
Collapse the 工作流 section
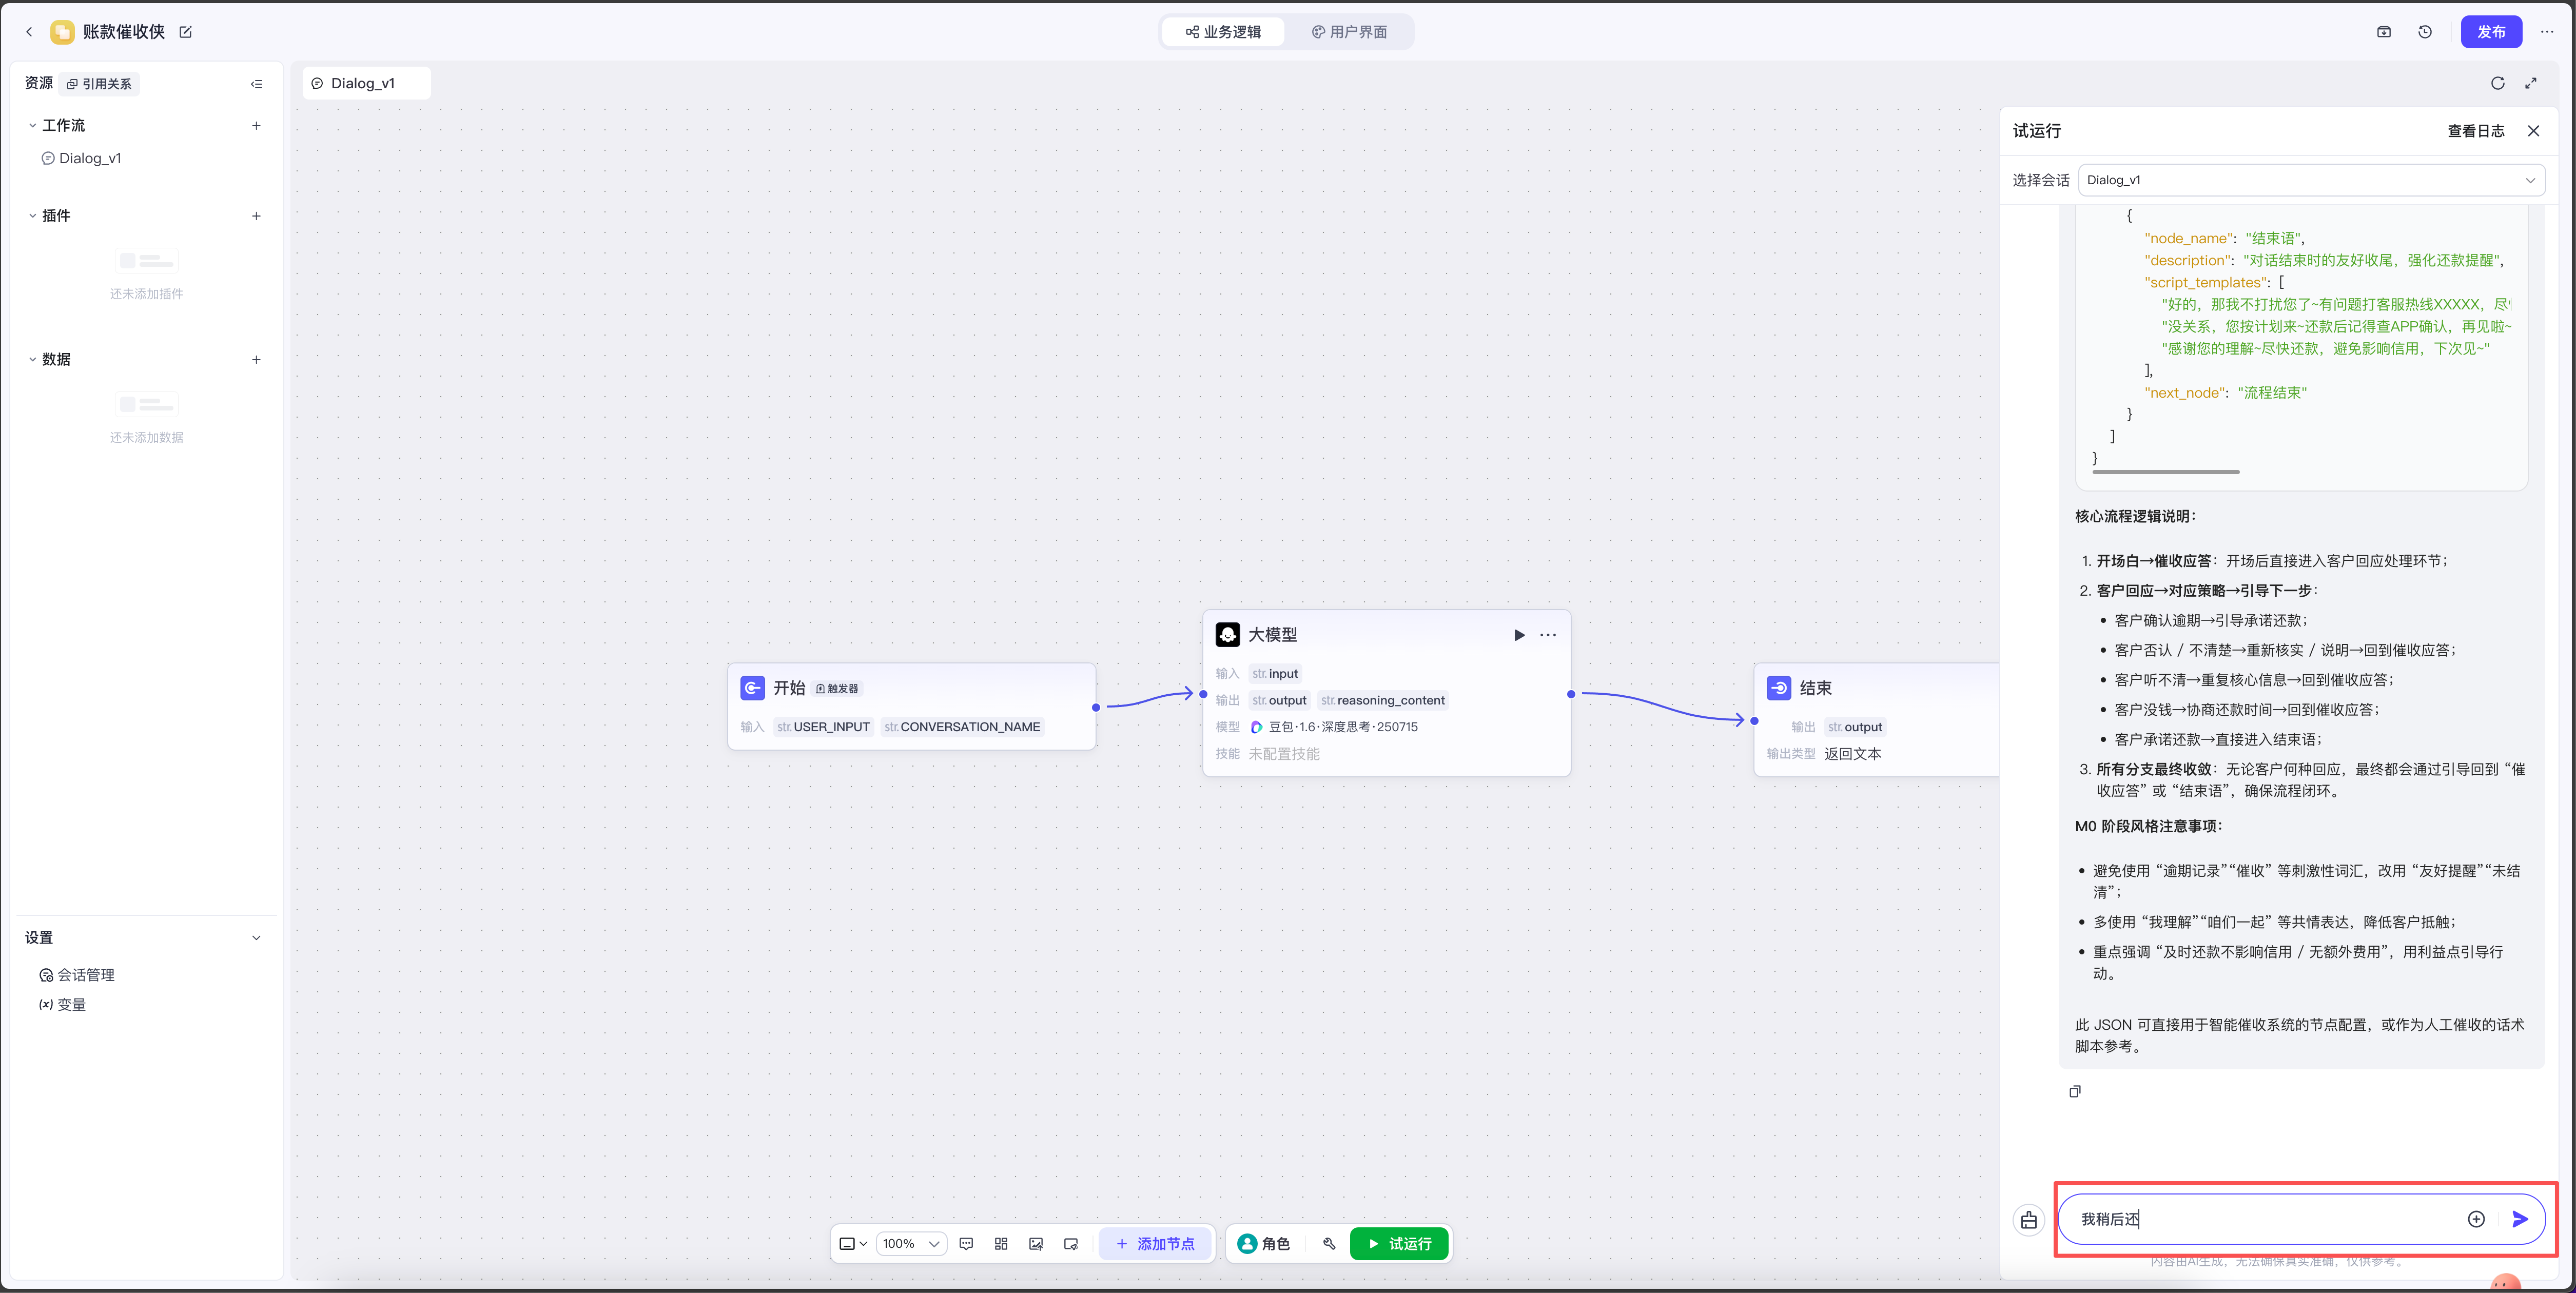(x=32, y=126)
